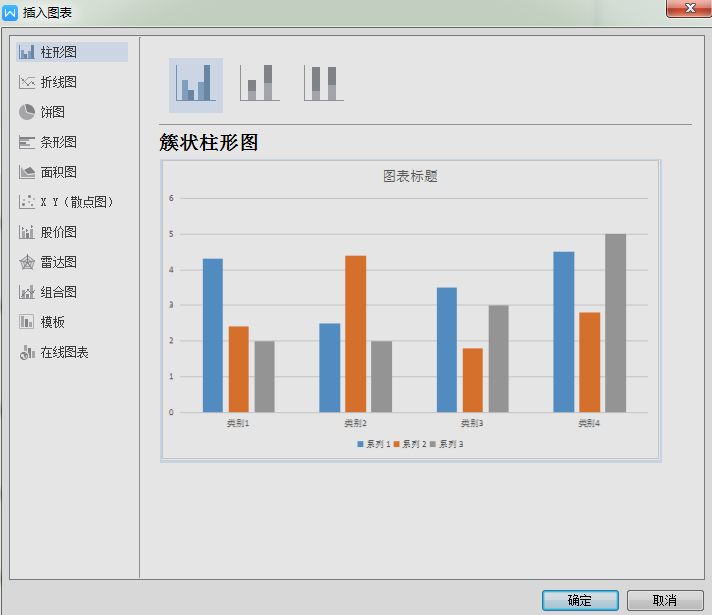This screenshot has width=712, height=615.
Task: Select the 条形图 bar chart icon
Action: (27, 142)
